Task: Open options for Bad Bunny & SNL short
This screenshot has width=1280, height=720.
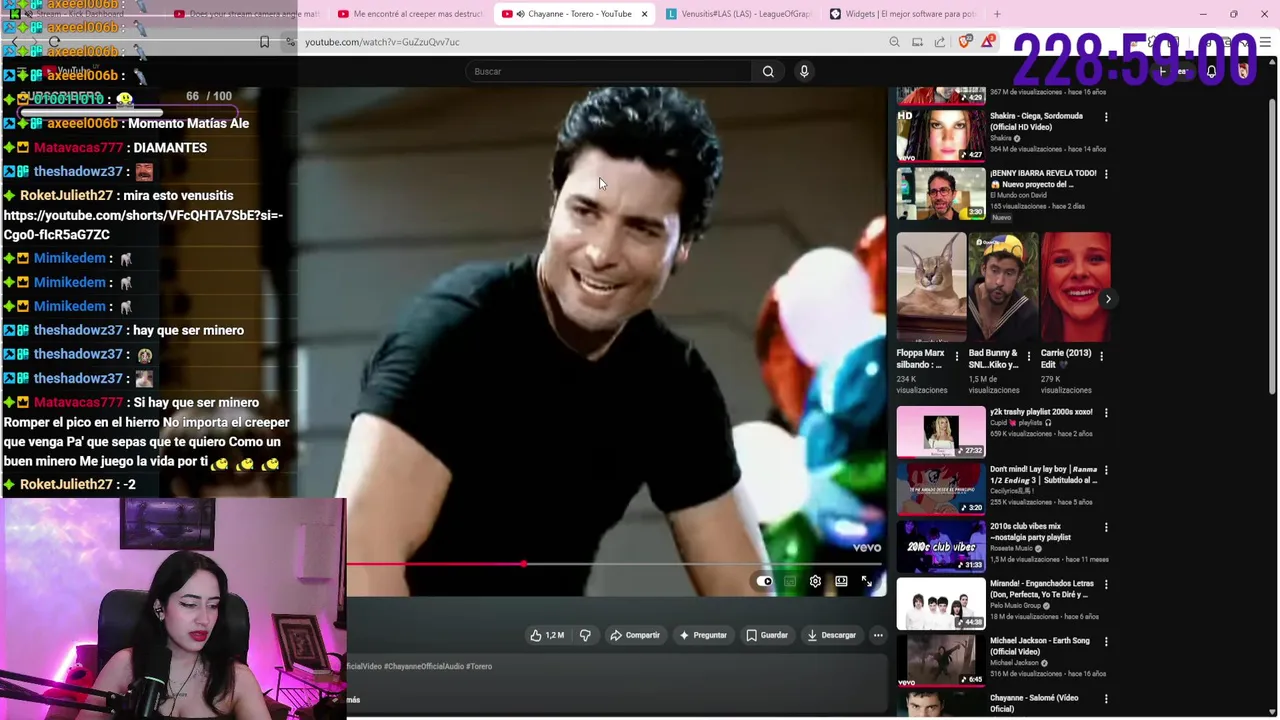Action: tap(1028, 356)
